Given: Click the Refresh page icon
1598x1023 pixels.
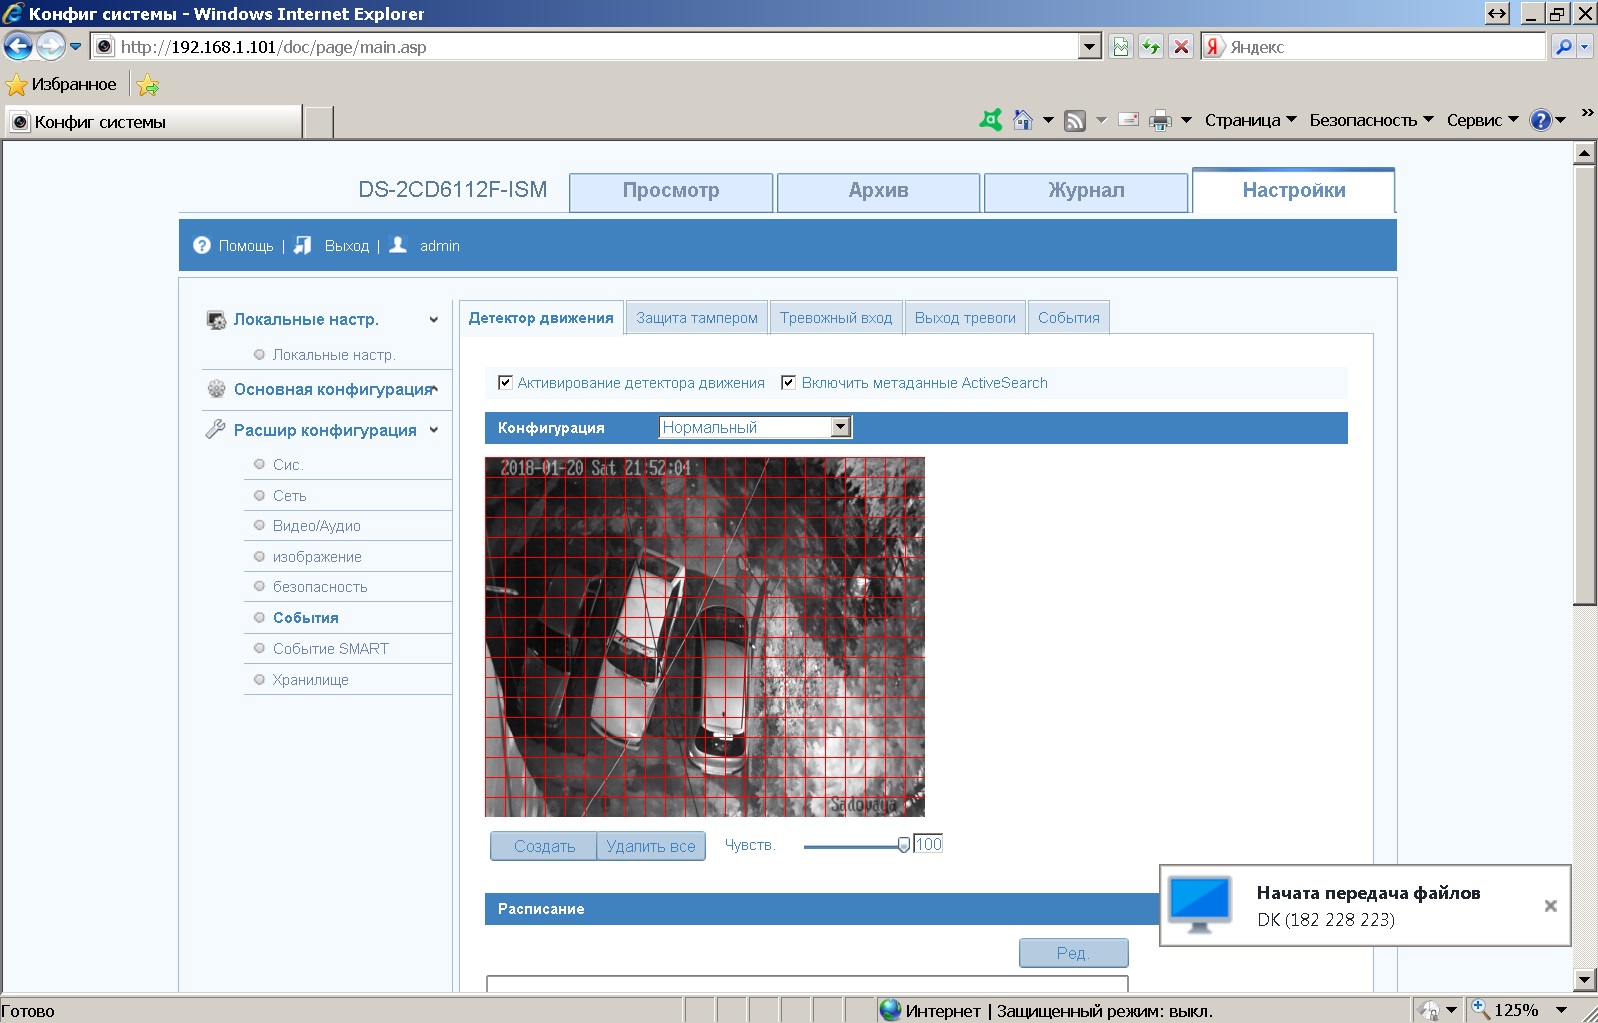Looking at the screenshot, I should [x=1151, y=47].
